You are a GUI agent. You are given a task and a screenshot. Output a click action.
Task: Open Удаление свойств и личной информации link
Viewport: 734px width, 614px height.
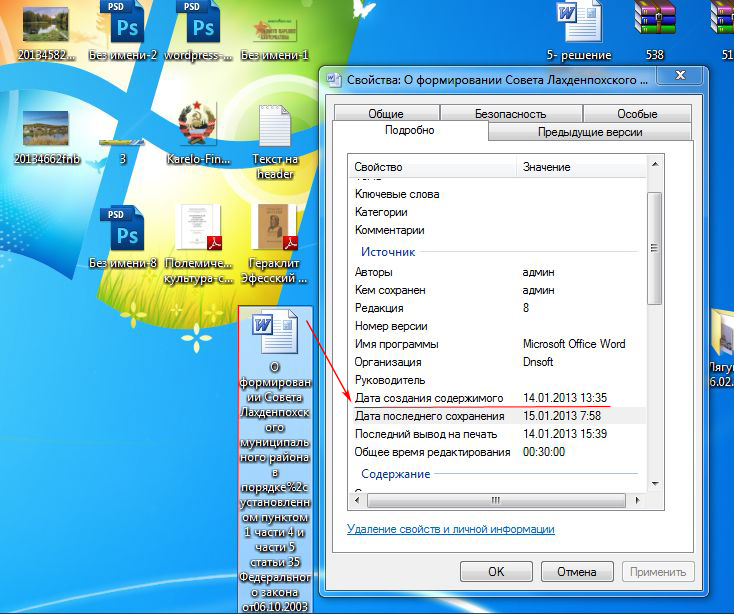(450, 529)
